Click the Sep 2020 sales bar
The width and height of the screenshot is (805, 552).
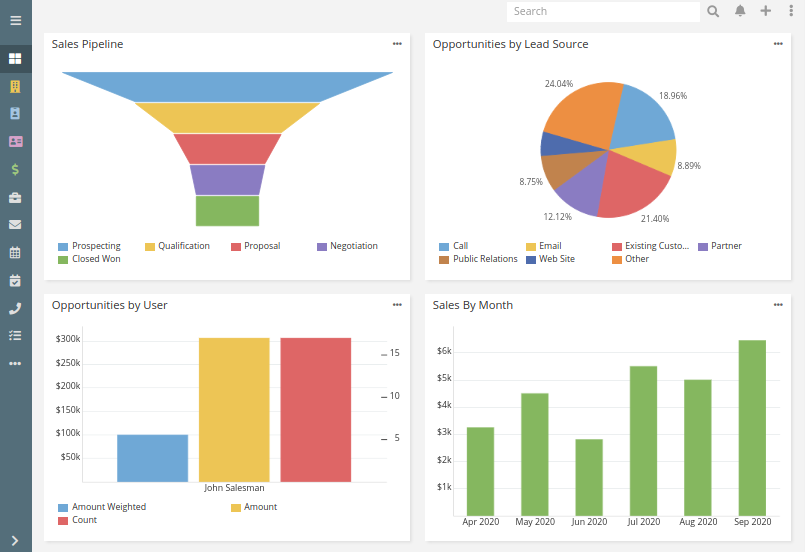tap(752, 428)
